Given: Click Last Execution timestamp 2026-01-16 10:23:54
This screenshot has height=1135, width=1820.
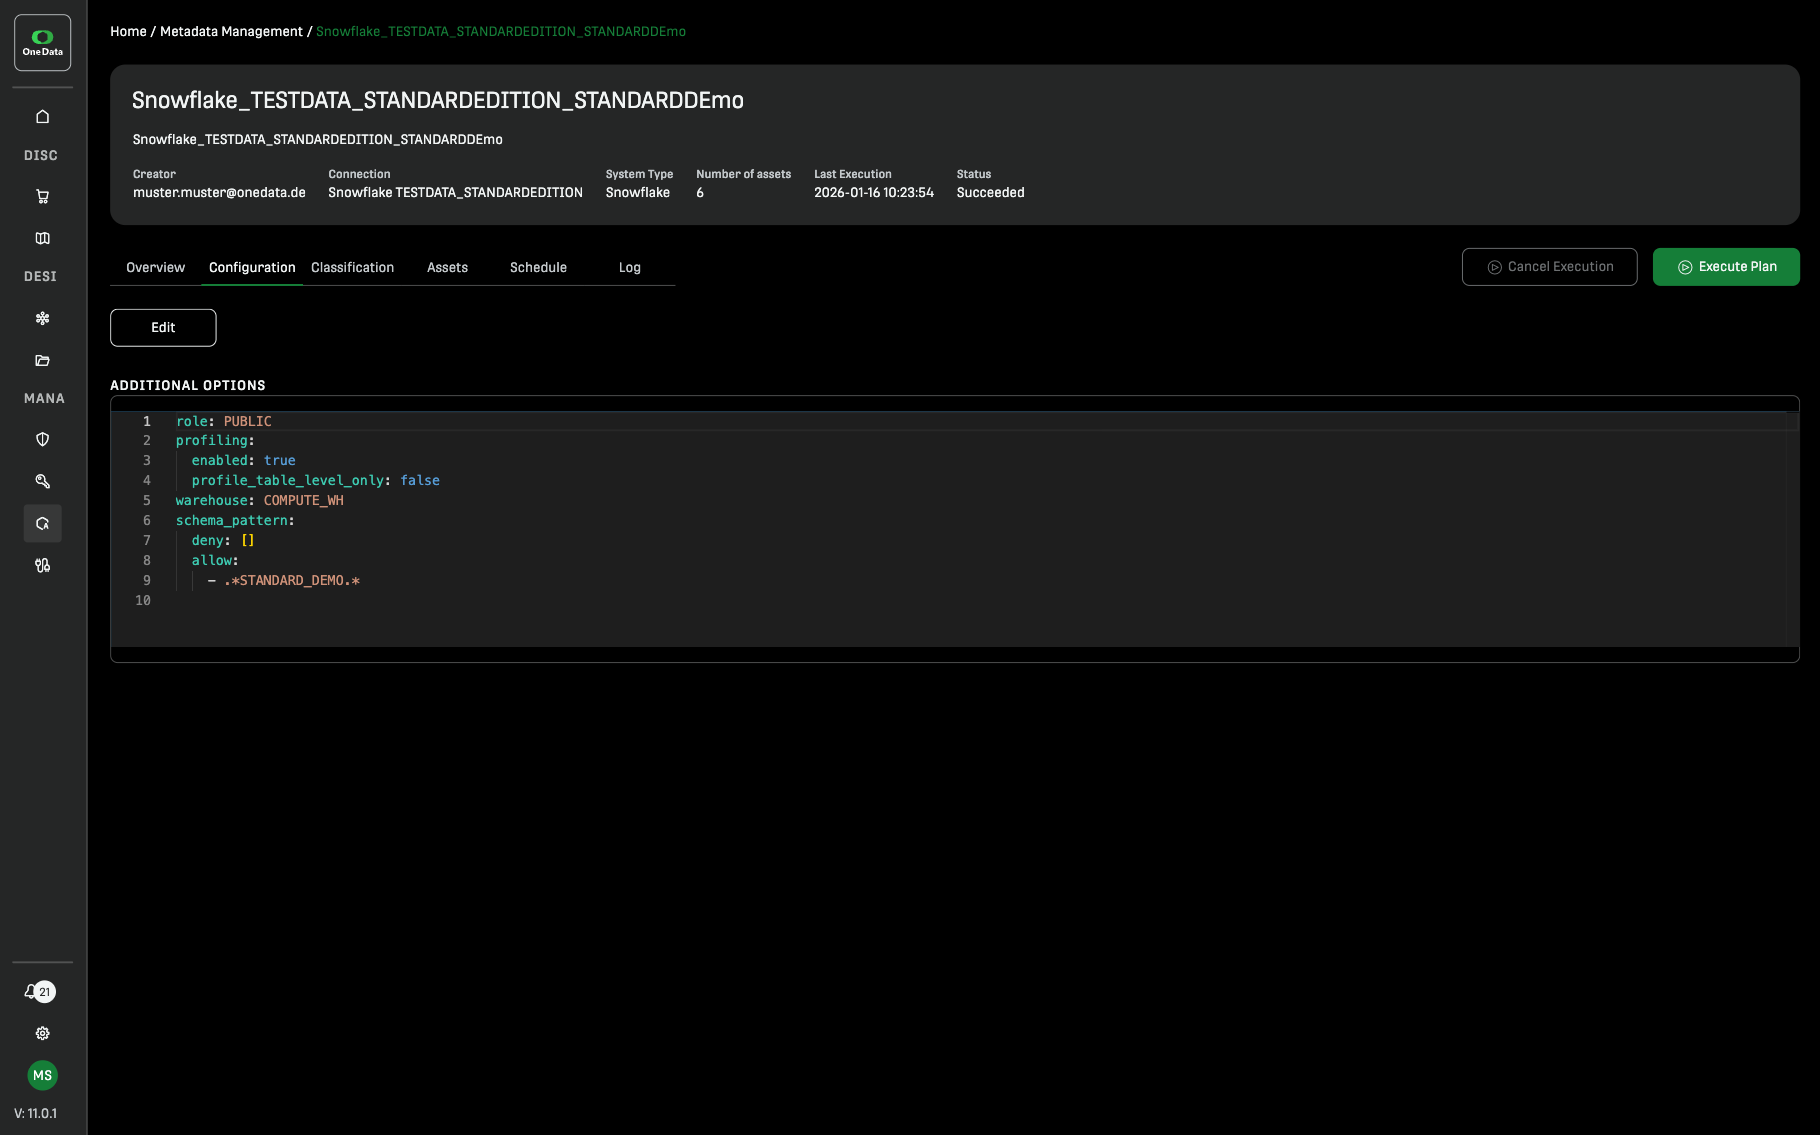Looking at the screenshot, I should [x=874, y=193].
